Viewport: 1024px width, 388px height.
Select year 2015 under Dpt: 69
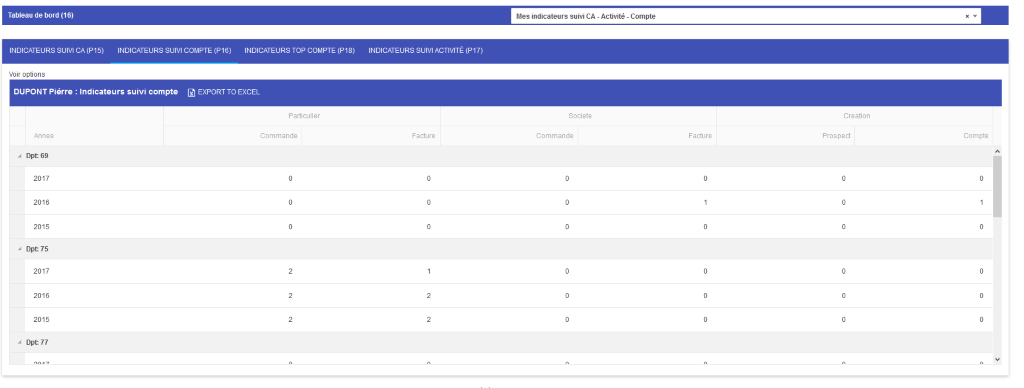[x=42, y=227]
